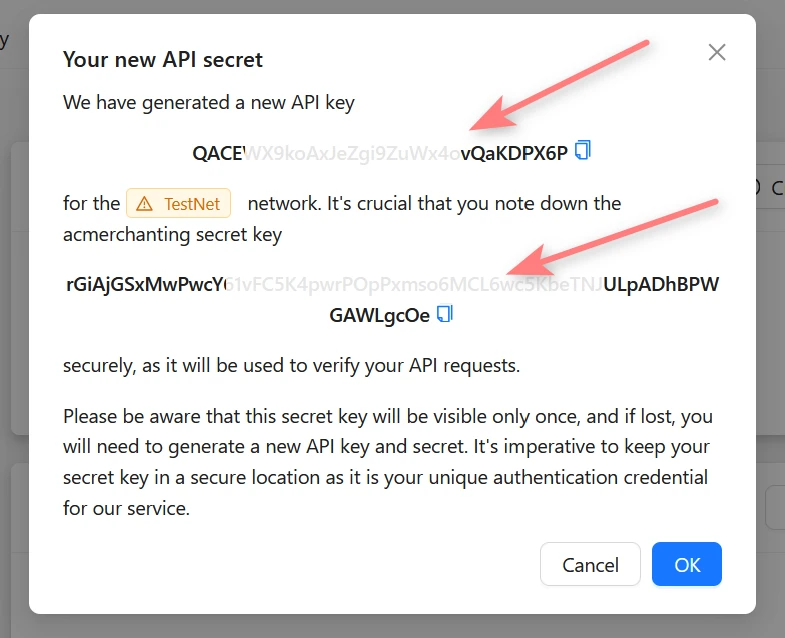Confirm with the blue OK button

[x=687, y=564]
